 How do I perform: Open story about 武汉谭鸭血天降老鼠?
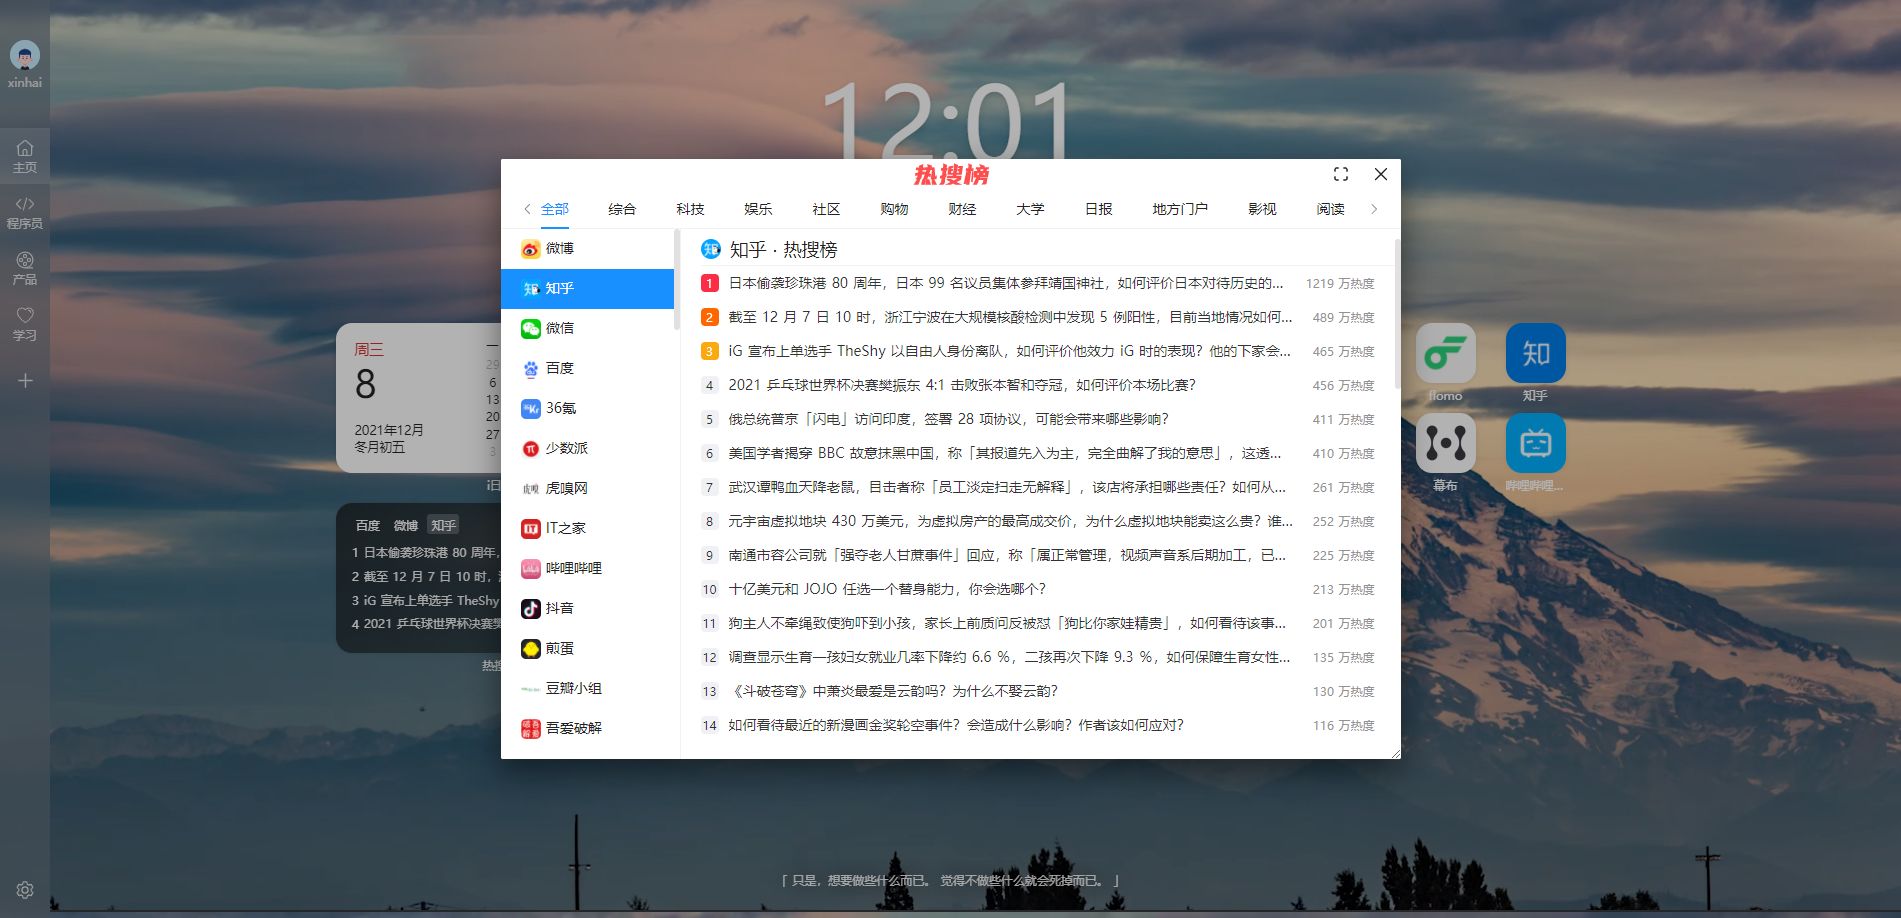pyautogui.click(x=1007, y=487)
